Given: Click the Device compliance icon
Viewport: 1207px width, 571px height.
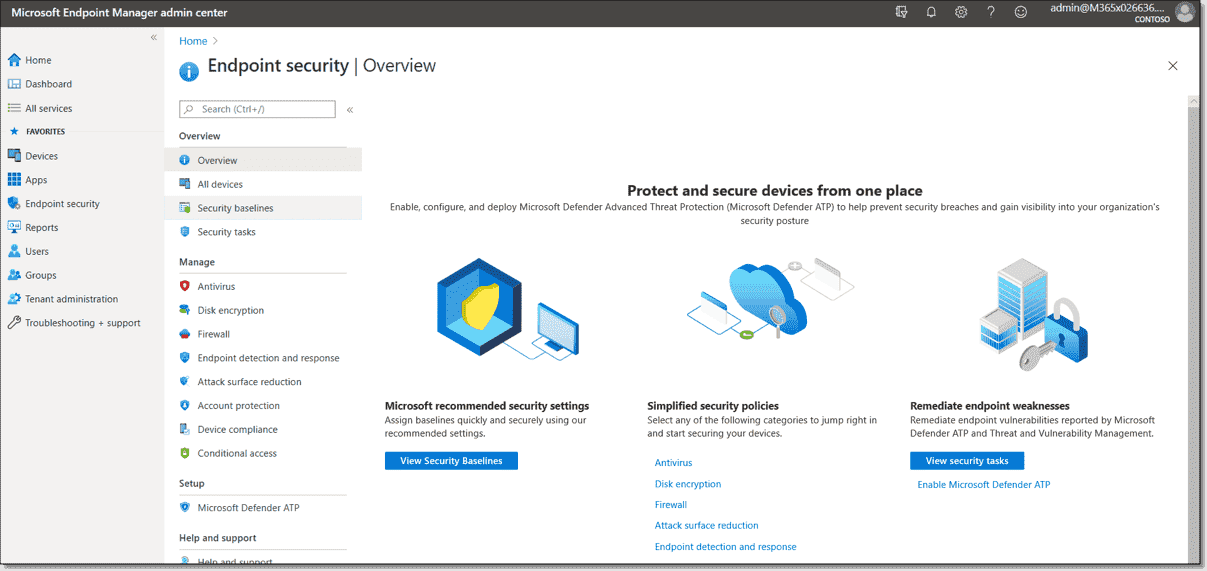Looking at the screenshot, I should pos(185,429).
